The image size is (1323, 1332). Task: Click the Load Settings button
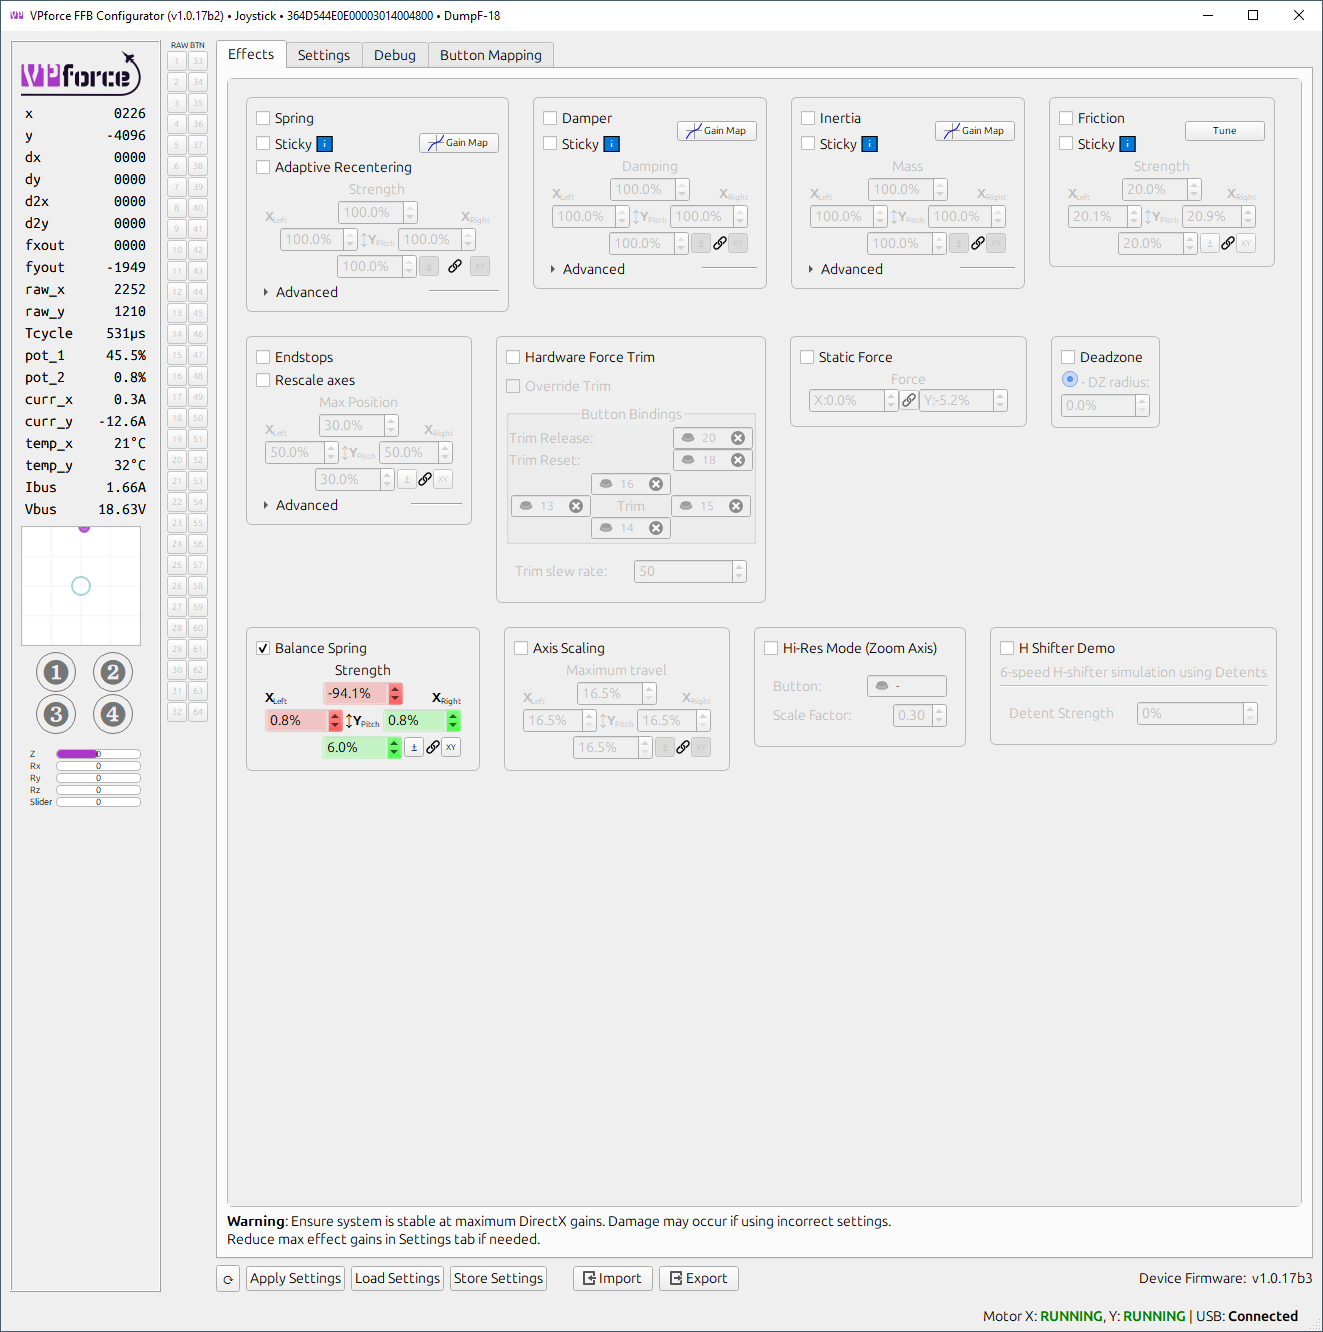(x=397, y=1279)
